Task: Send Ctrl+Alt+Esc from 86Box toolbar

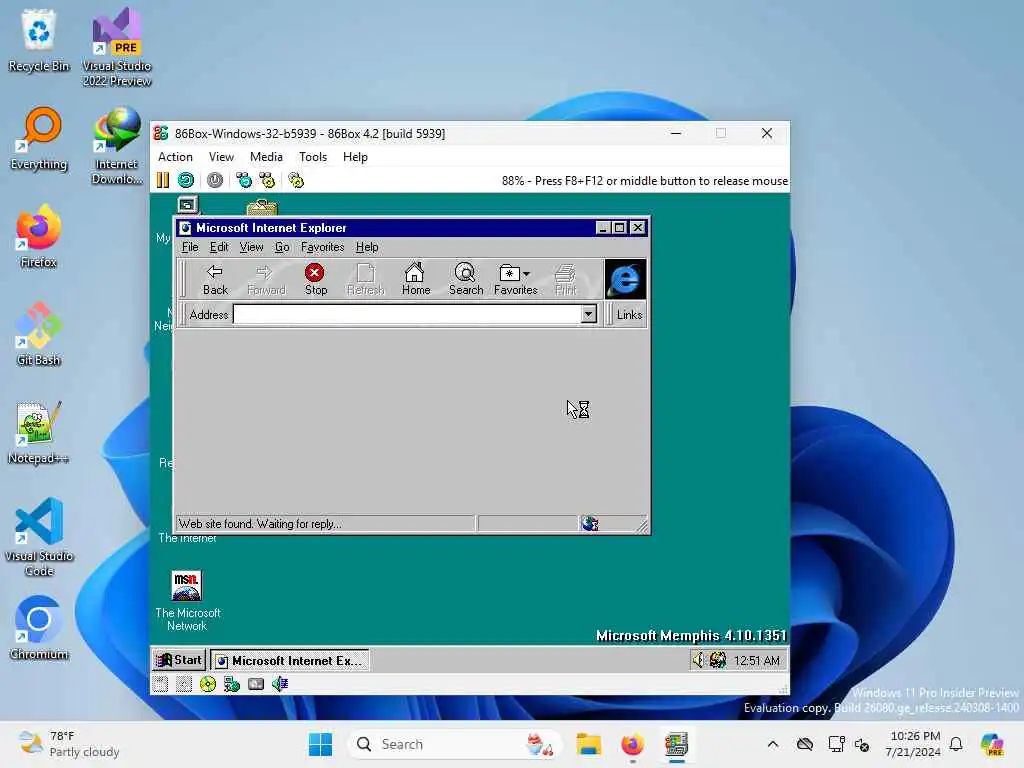Action: [267, 180]
